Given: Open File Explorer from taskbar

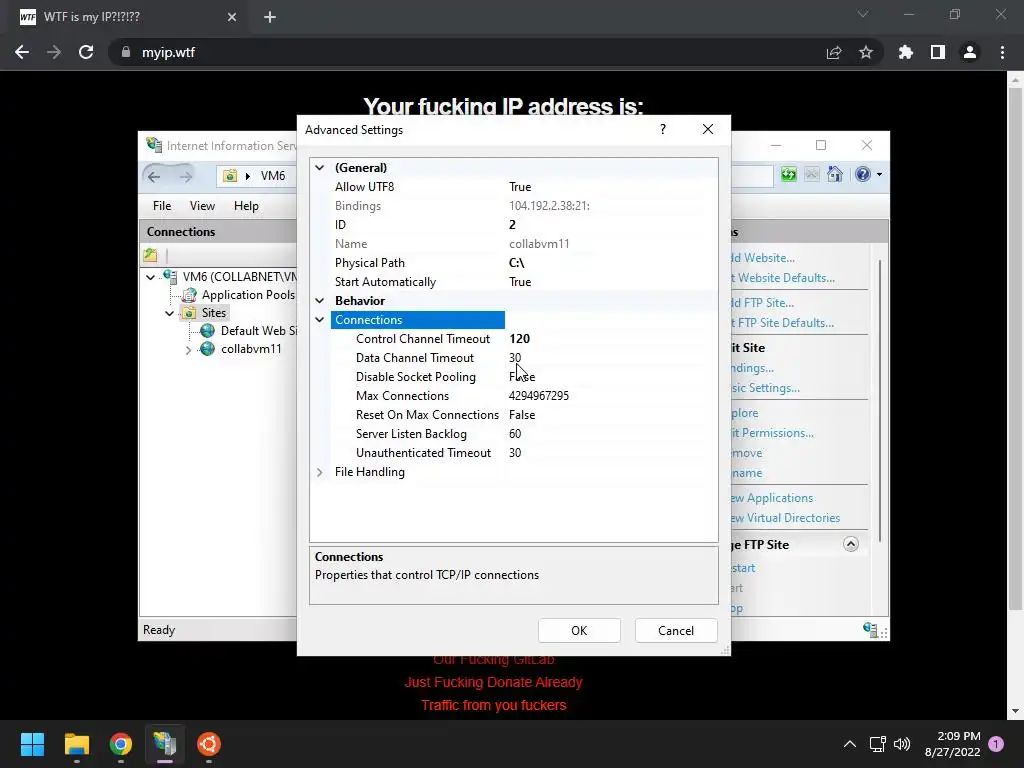Looking at the screenshot, I should pyautogui.click(x=76, y=744).
